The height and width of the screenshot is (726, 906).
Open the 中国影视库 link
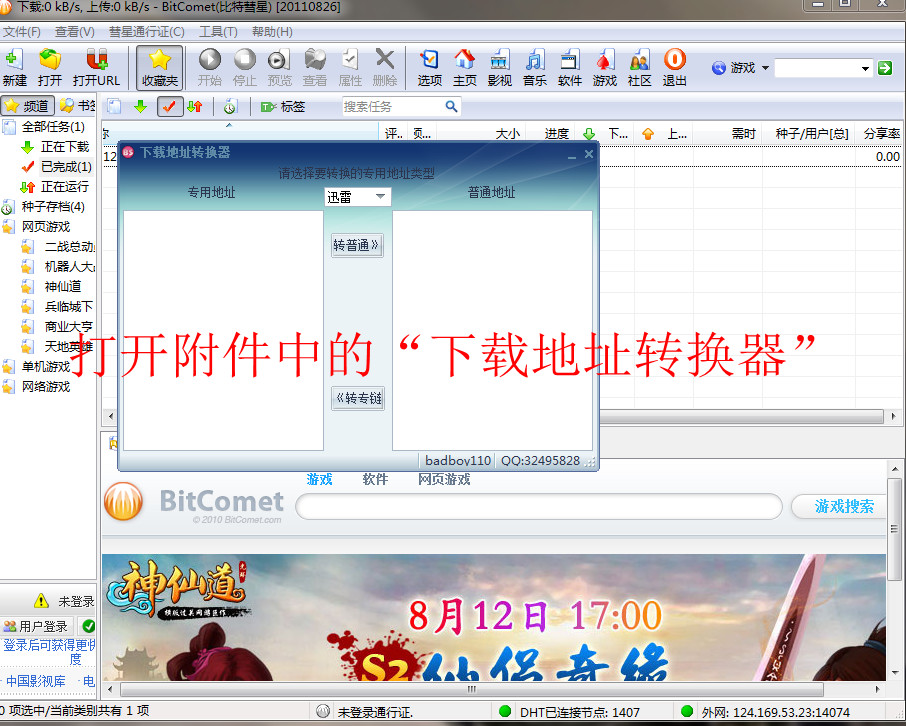click(36, 681)
